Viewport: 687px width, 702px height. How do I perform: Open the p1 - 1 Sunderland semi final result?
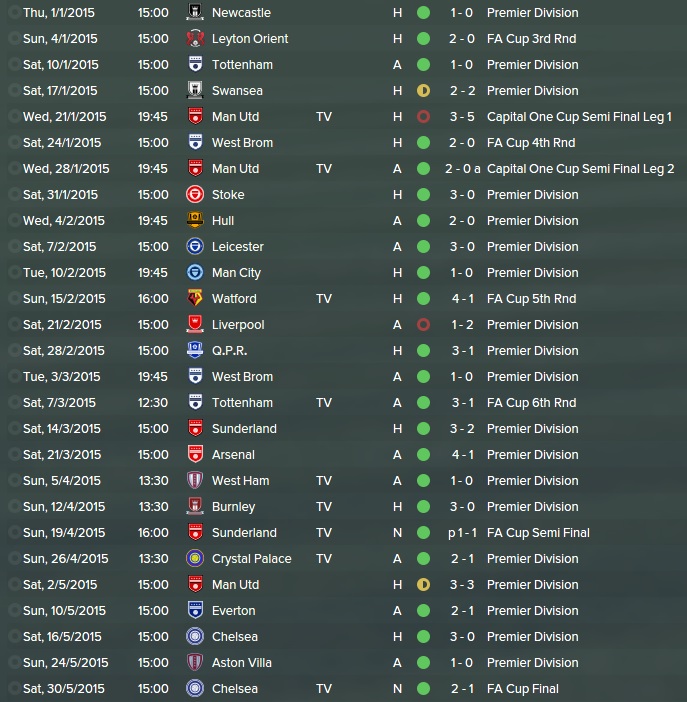click(x=462, y=532)
